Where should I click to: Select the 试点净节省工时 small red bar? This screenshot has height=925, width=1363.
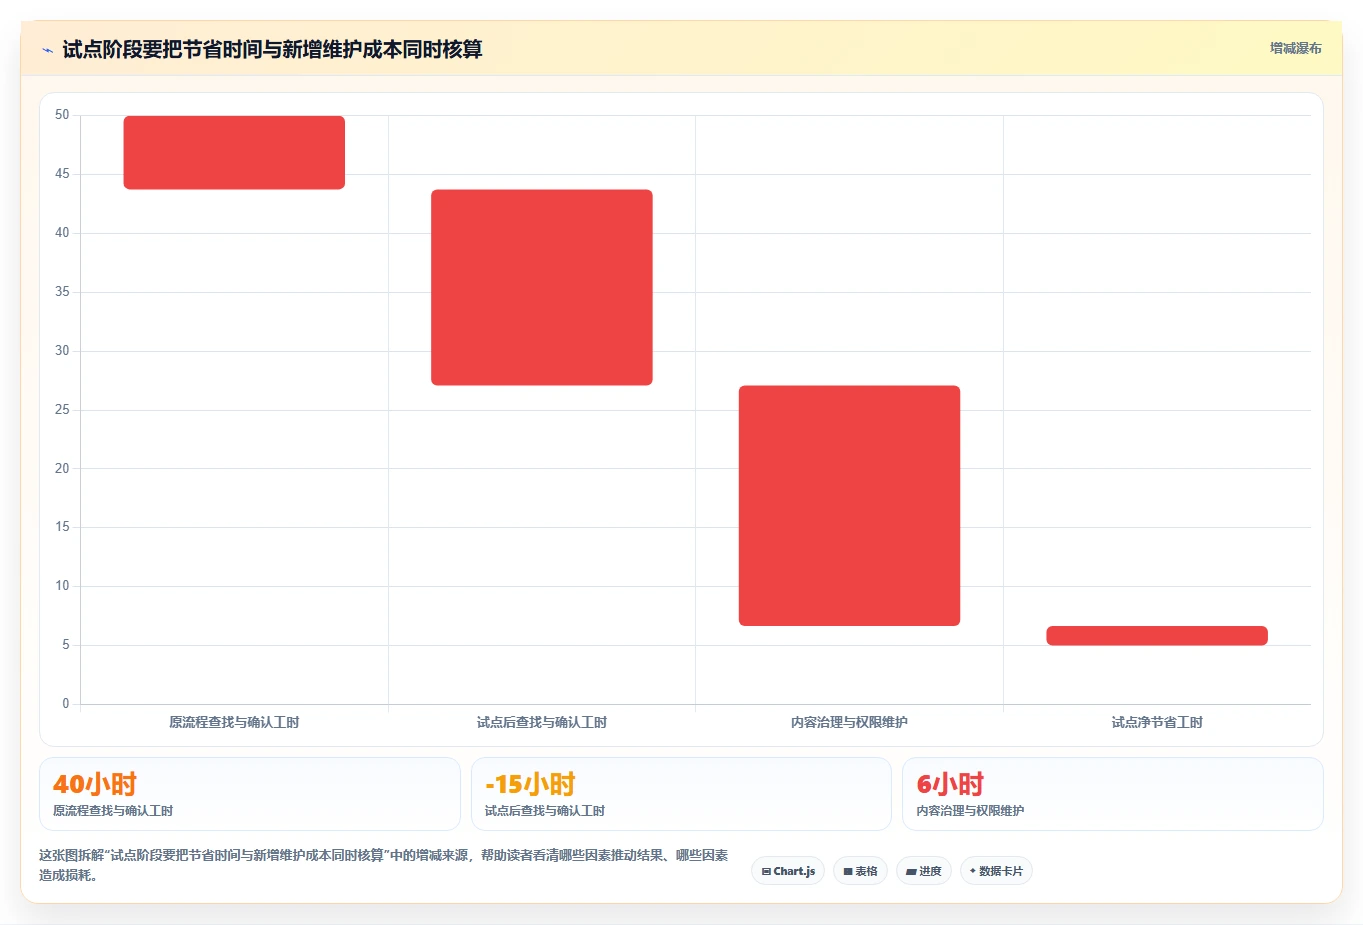1157,635
